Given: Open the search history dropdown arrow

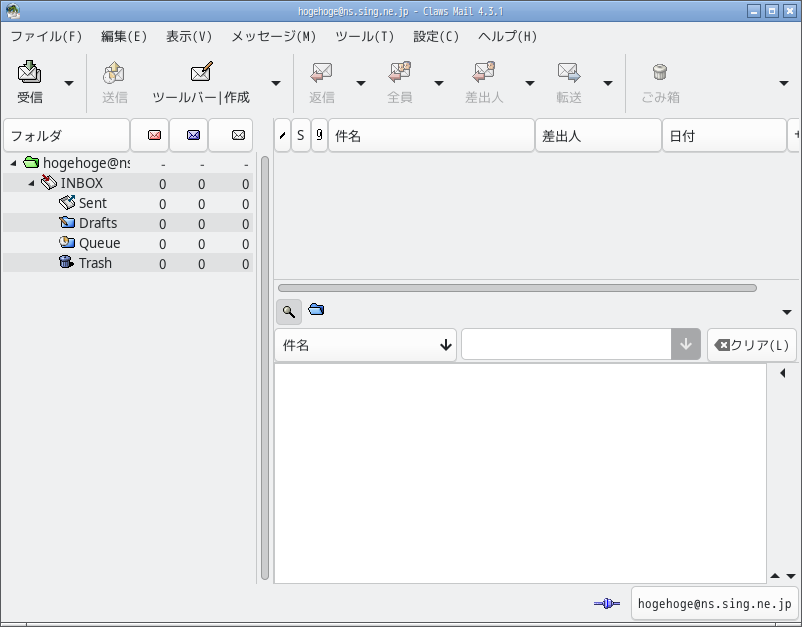Looking at the screenshot, I should click(x=686, y=345).
